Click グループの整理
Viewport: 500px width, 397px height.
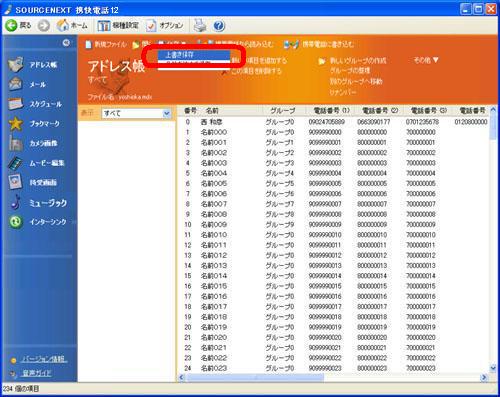350,71
